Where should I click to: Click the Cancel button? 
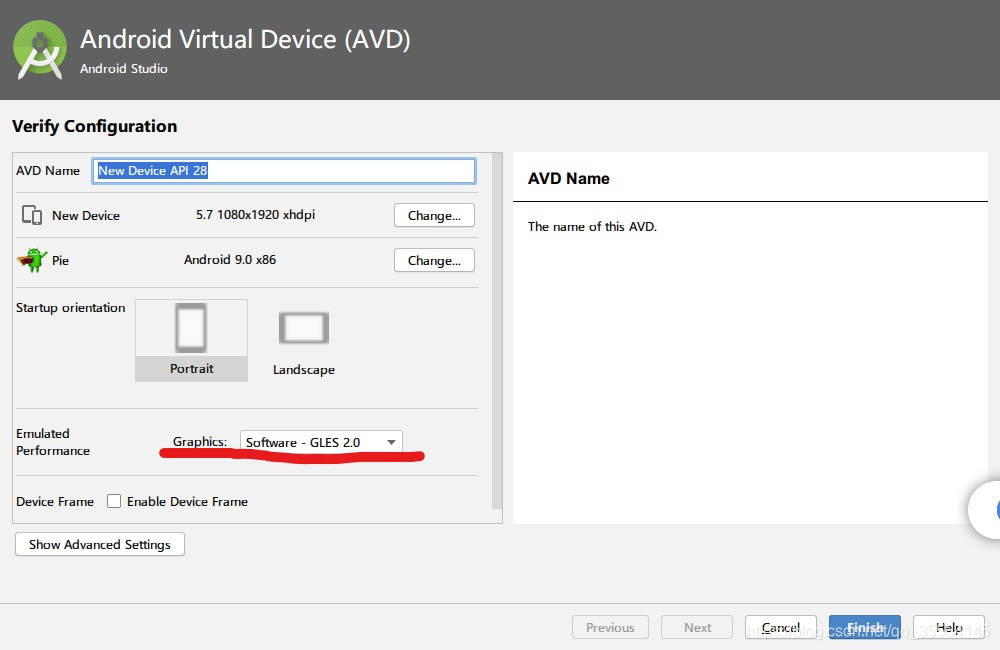click(781, 627)
